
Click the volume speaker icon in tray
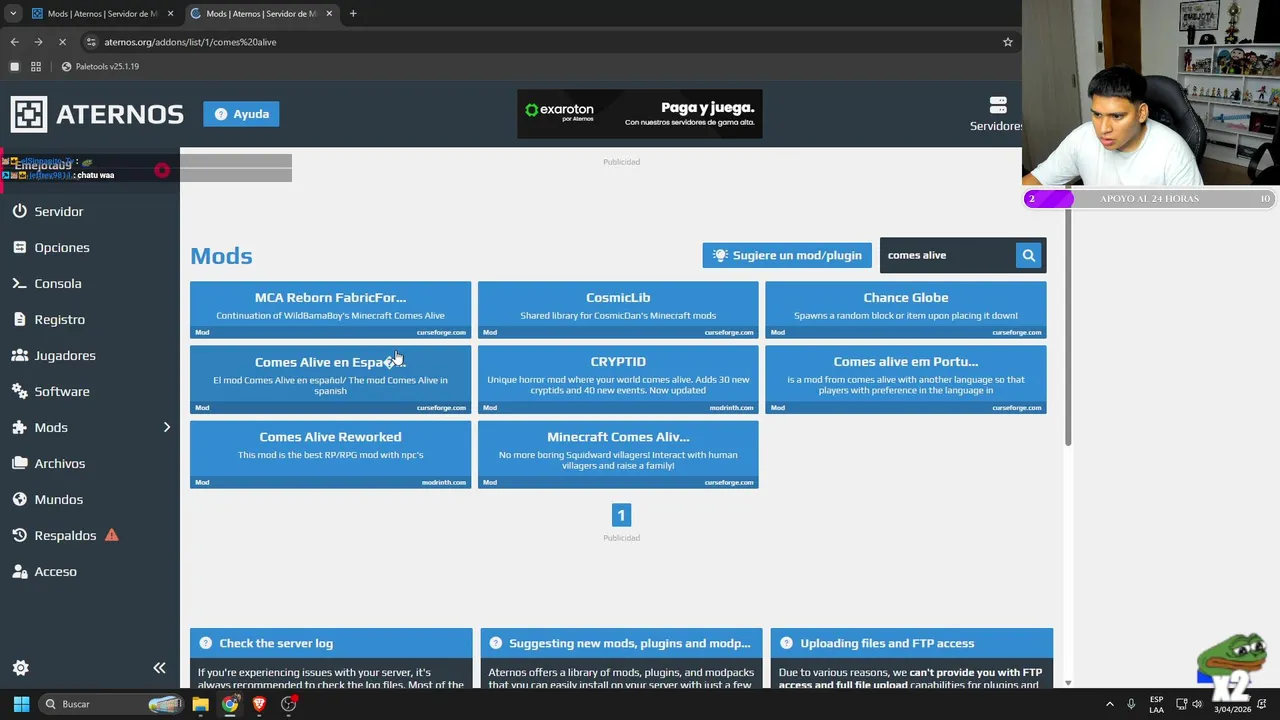point(1197,704)
